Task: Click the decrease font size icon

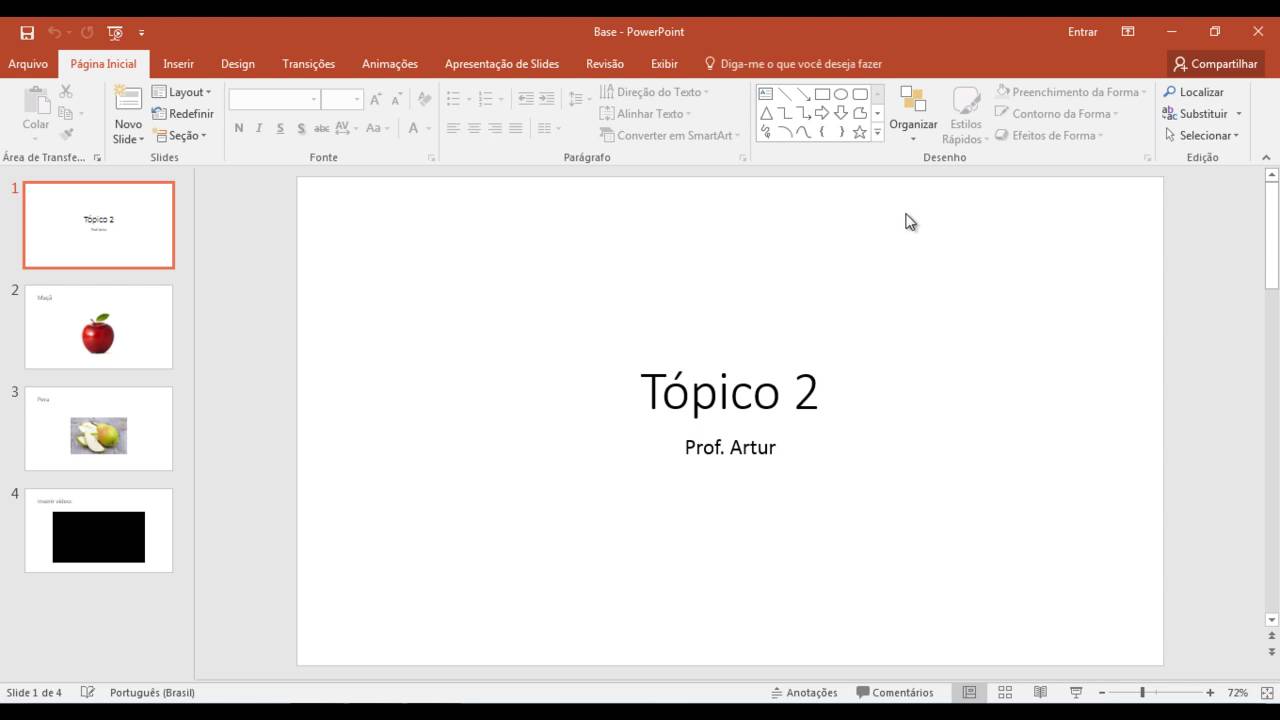Action: [397, 99]
